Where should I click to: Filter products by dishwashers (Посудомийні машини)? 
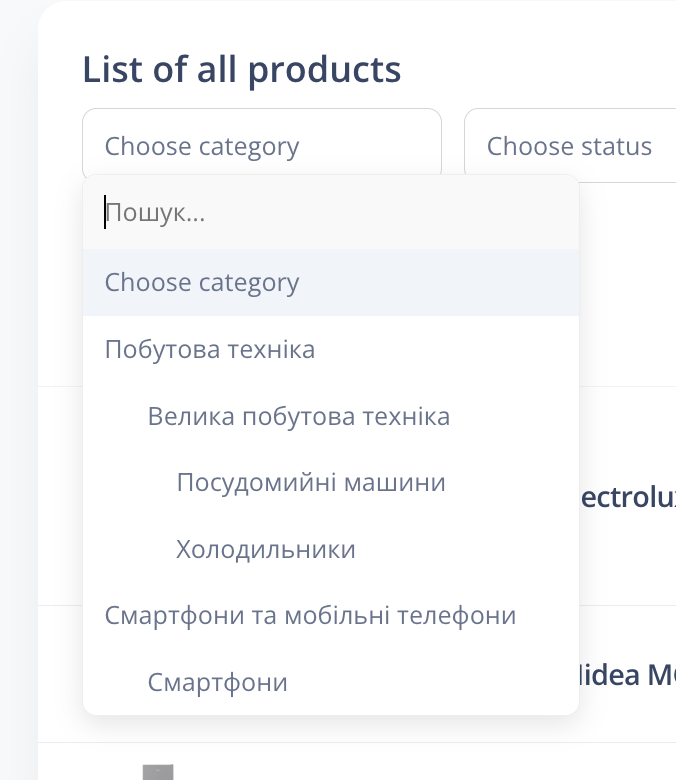tap(311, 483)
